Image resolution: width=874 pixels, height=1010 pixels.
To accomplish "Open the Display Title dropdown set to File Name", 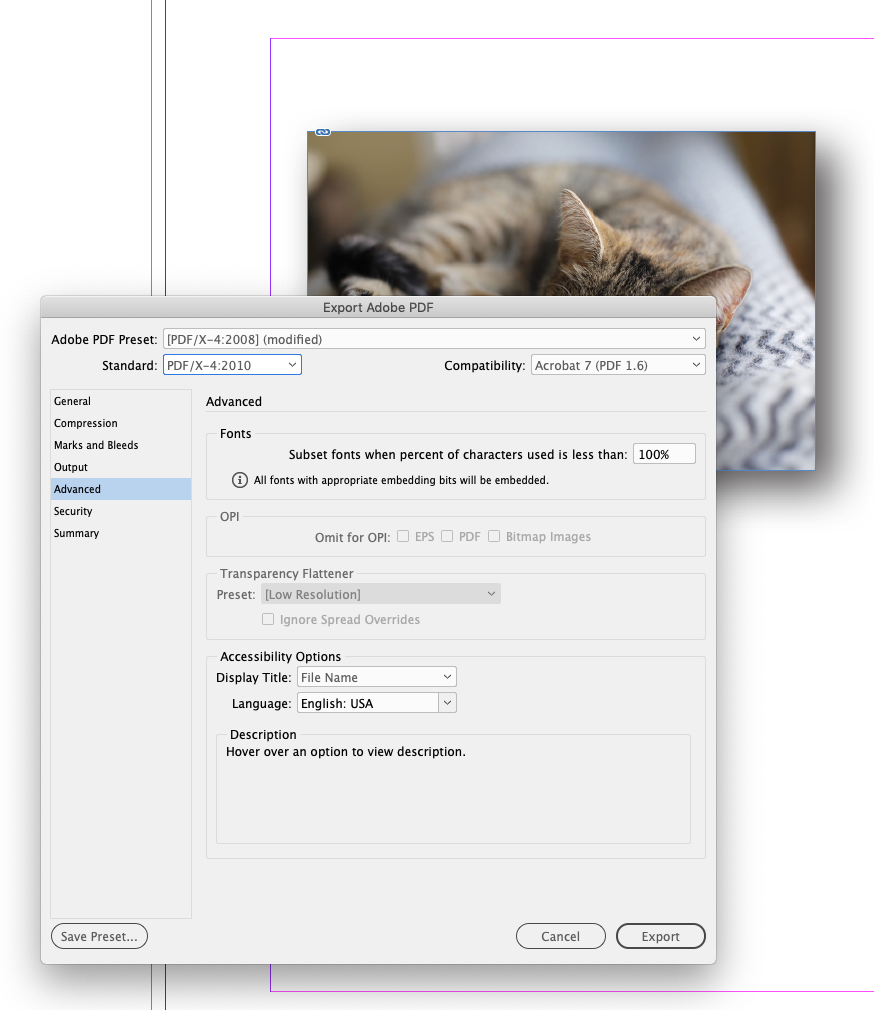I will click(x=376, y=676).
